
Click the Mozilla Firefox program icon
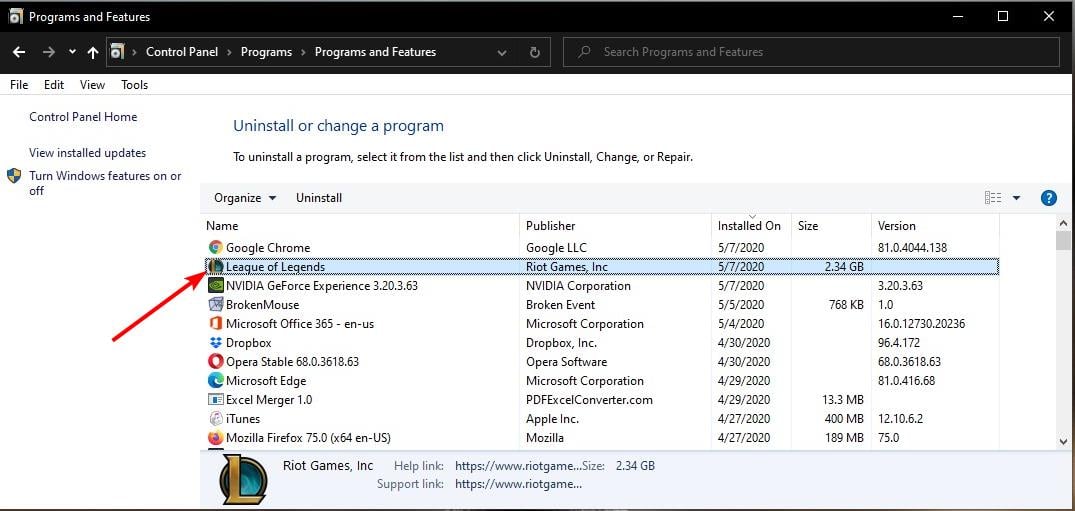pos(215,438)
